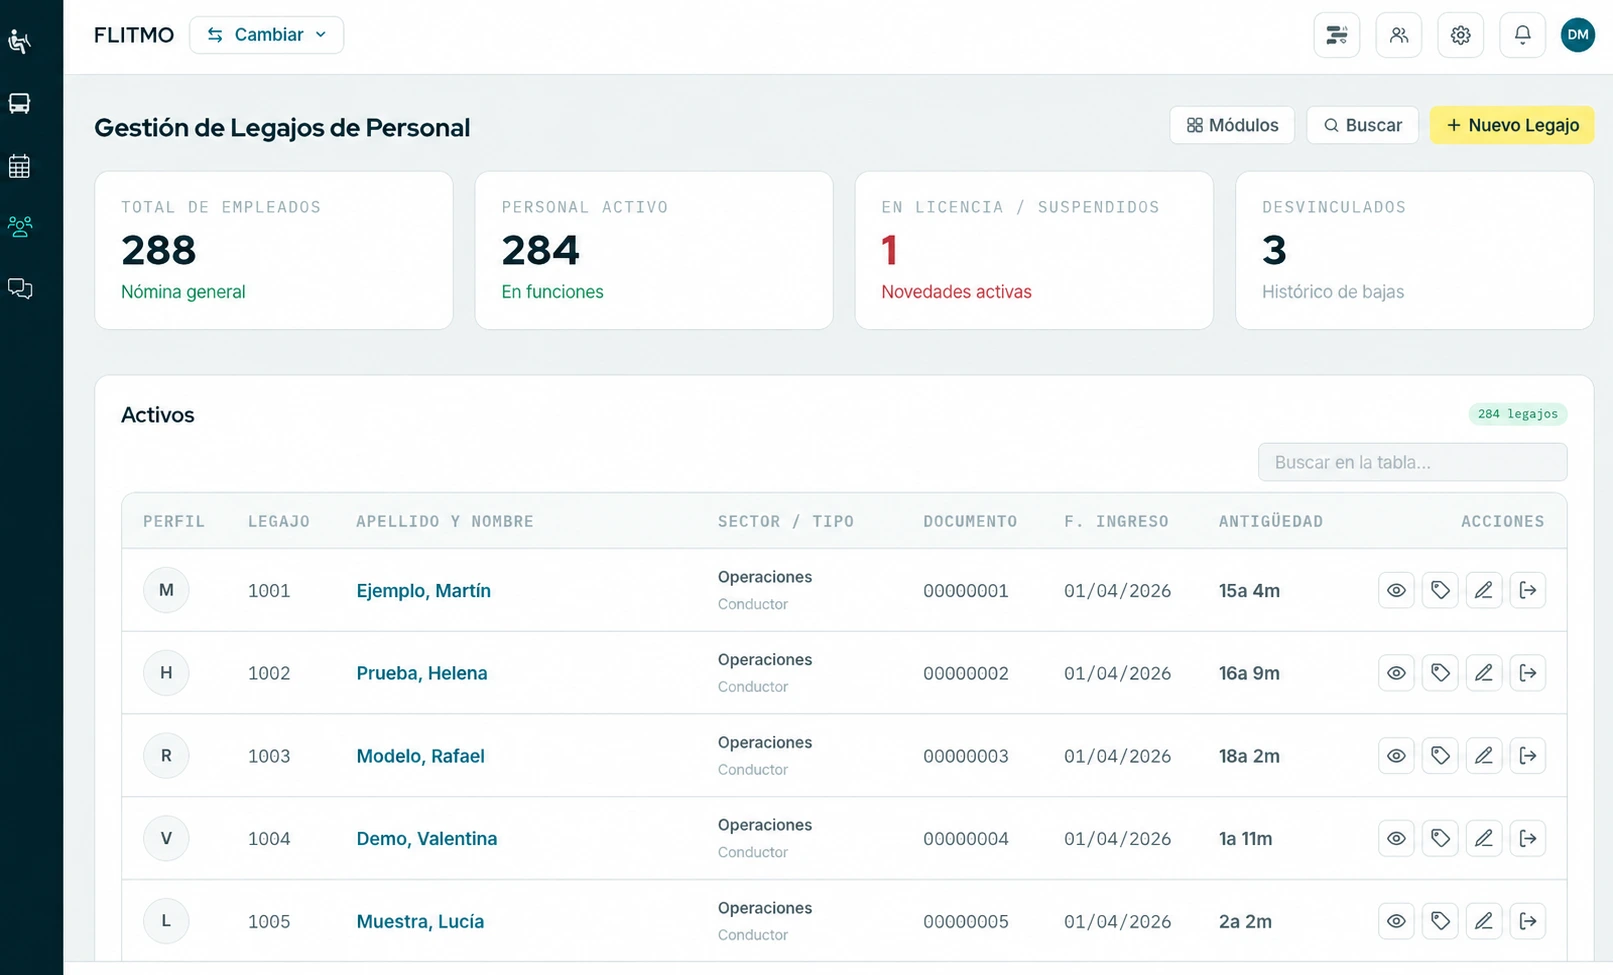Tag the Ejemplo, Martín record

coord(1440,590)
